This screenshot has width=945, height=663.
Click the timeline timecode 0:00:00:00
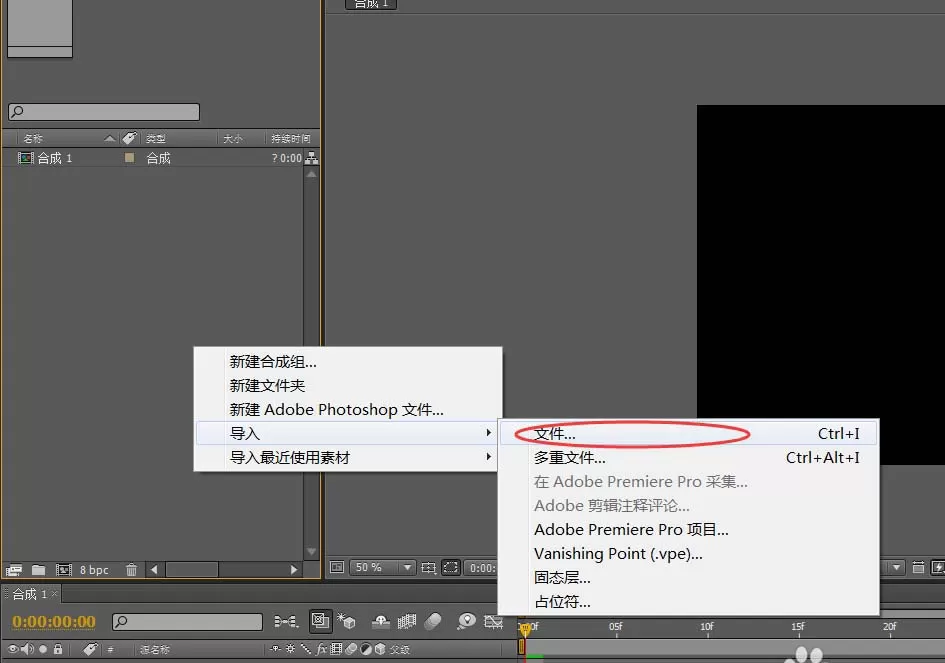(54, 621)
